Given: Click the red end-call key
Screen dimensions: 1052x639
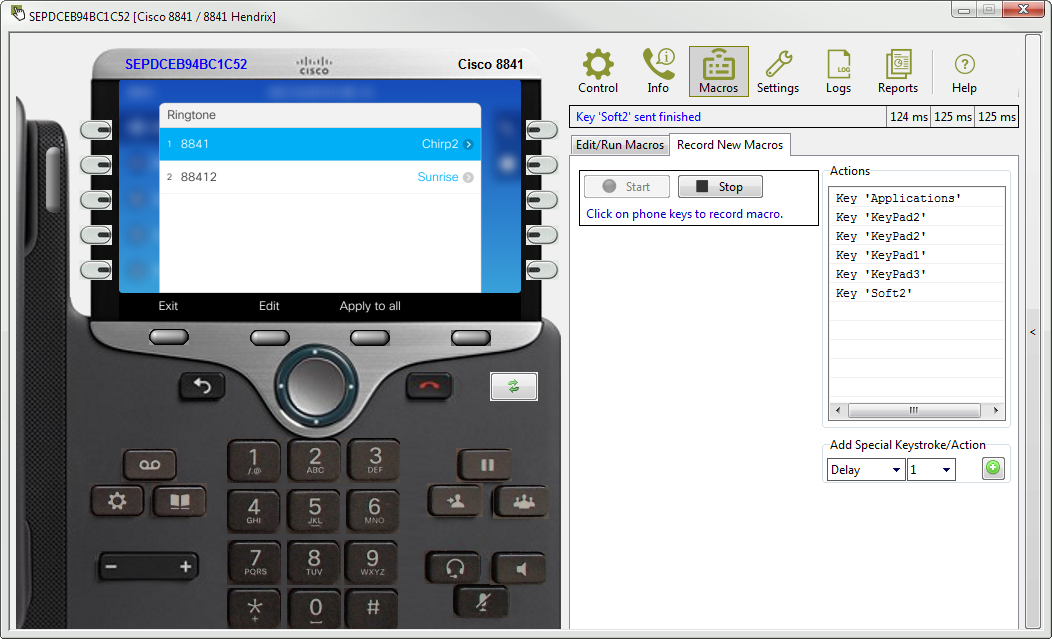Looking at the screenshot, I should click(429, 386).
